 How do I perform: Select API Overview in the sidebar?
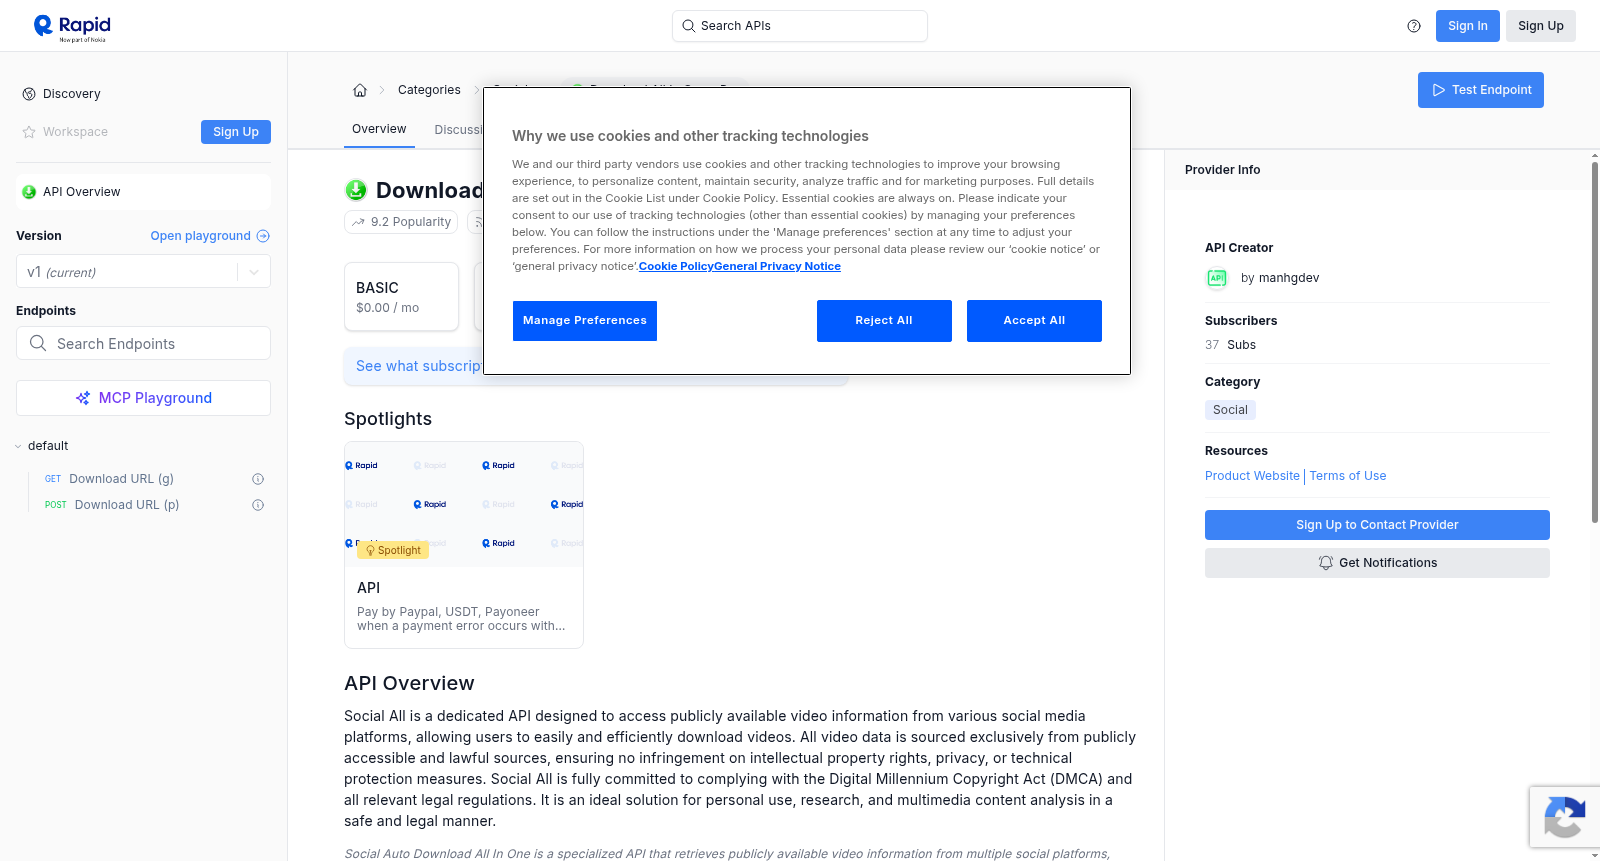click(x=143, y=192)
